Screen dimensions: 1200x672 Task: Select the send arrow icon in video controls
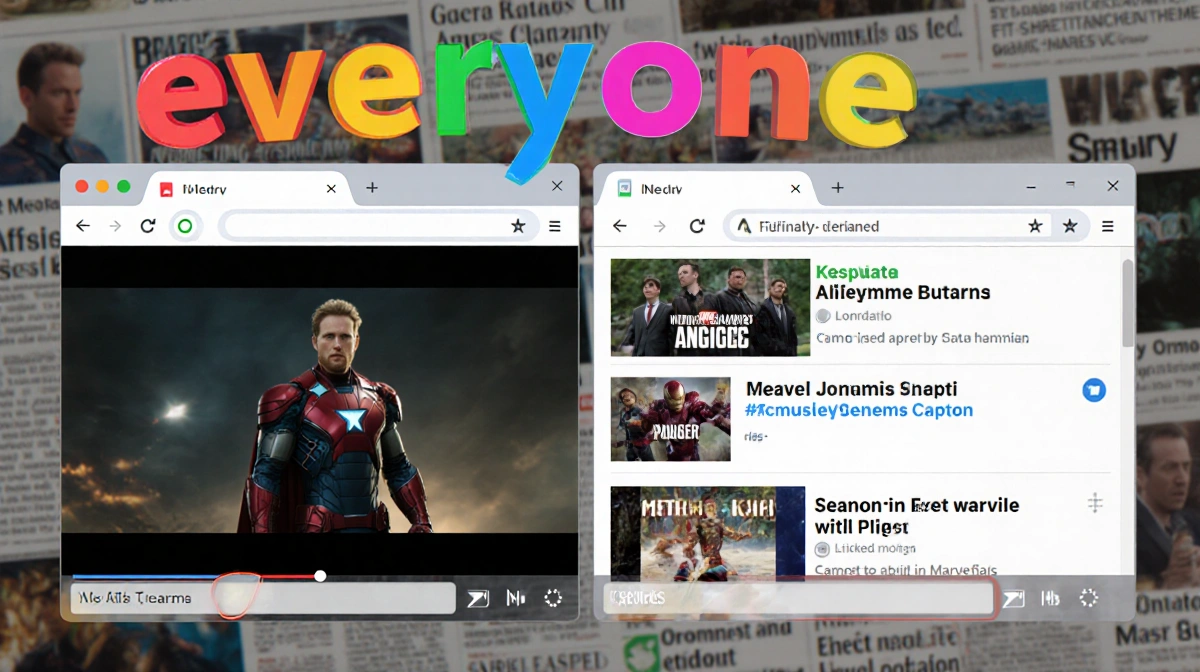click(477, 597)
